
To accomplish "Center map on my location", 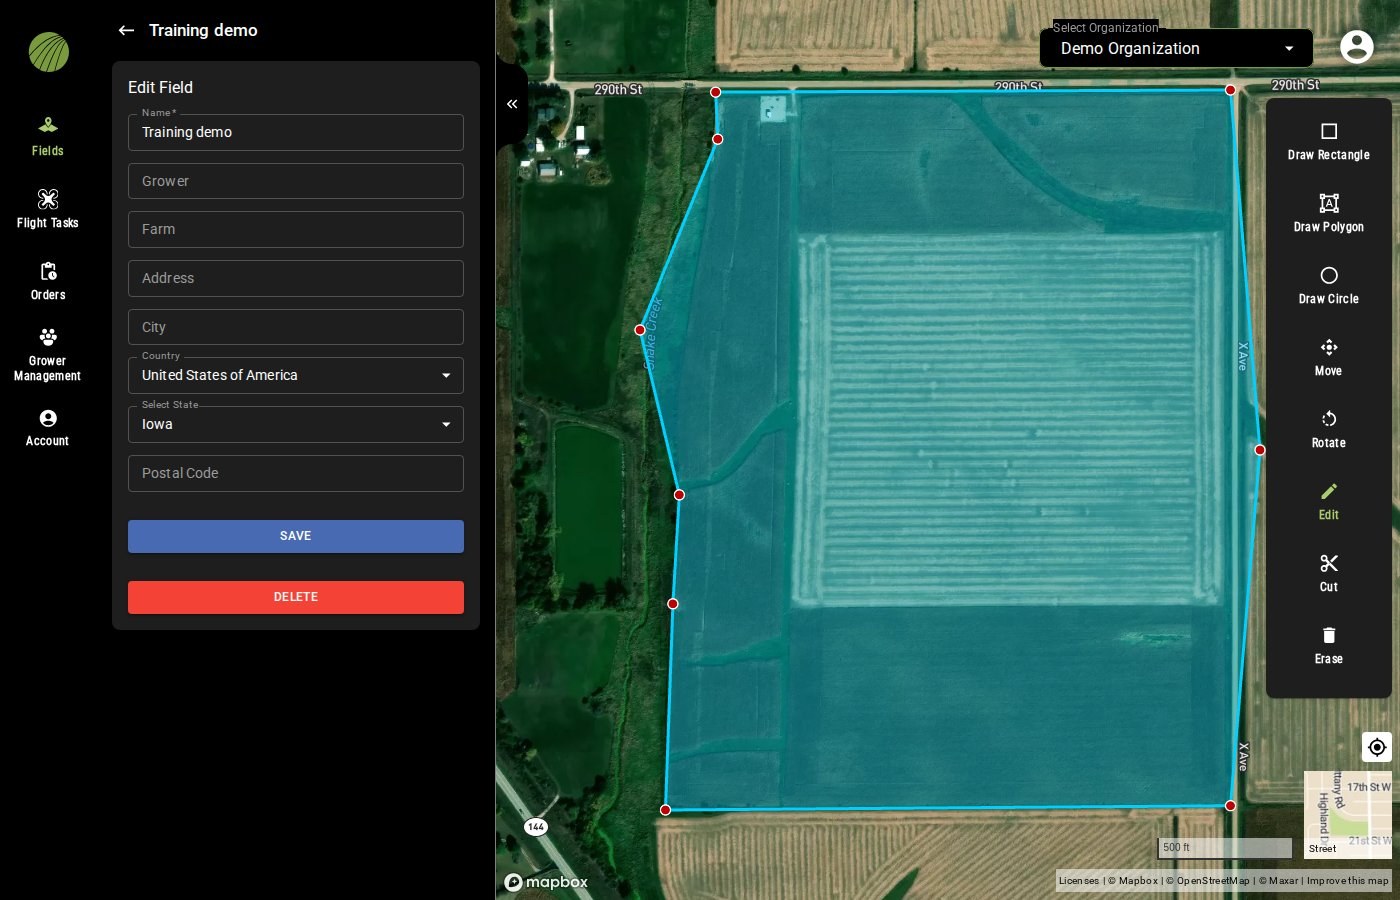I will pos(1377,747).
